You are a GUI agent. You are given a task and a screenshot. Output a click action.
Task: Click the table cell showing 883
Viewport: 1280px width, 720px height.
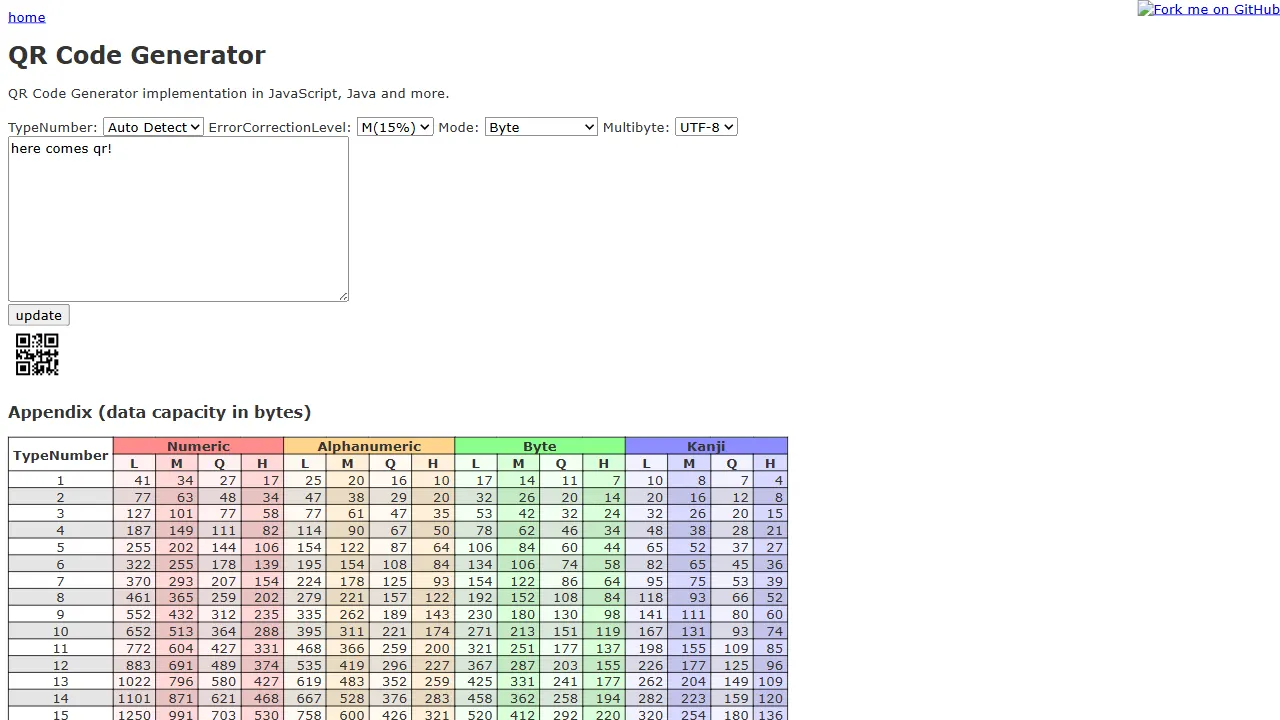click(x=134, y=665)
